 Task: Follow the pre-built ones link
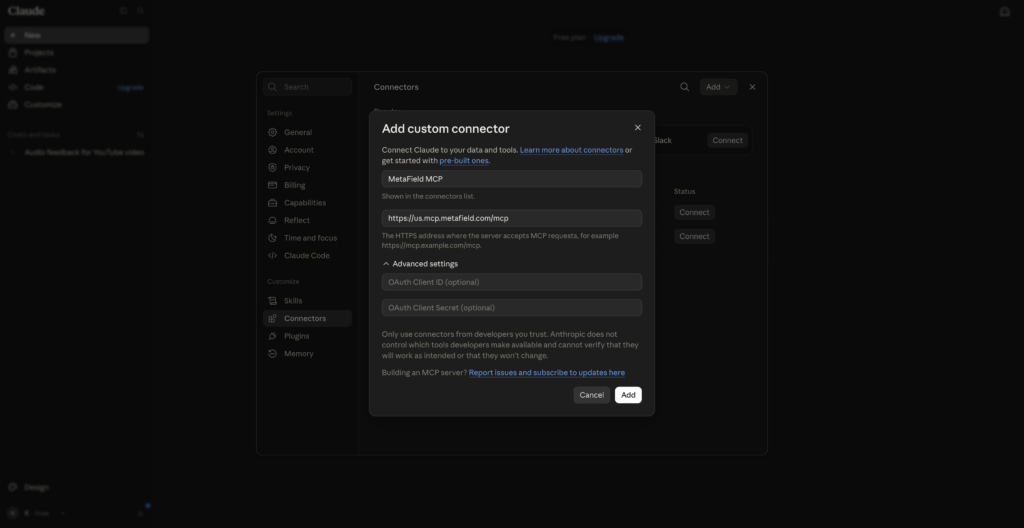(x=464, y=160)
